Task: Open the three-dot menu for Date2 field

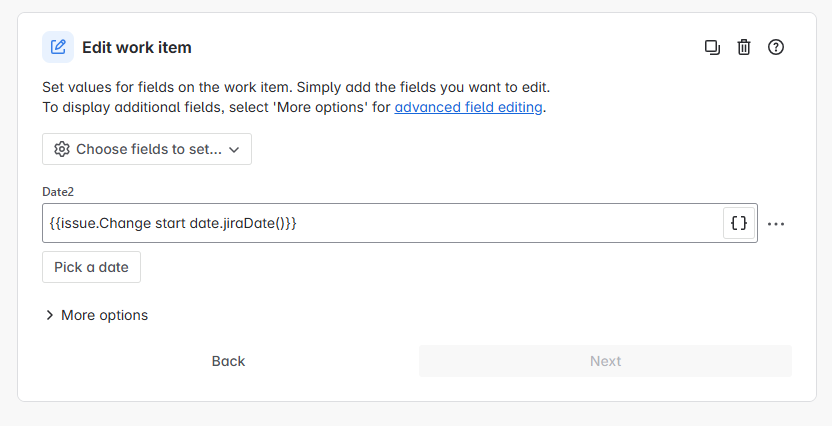Action: tap(776, 224)
